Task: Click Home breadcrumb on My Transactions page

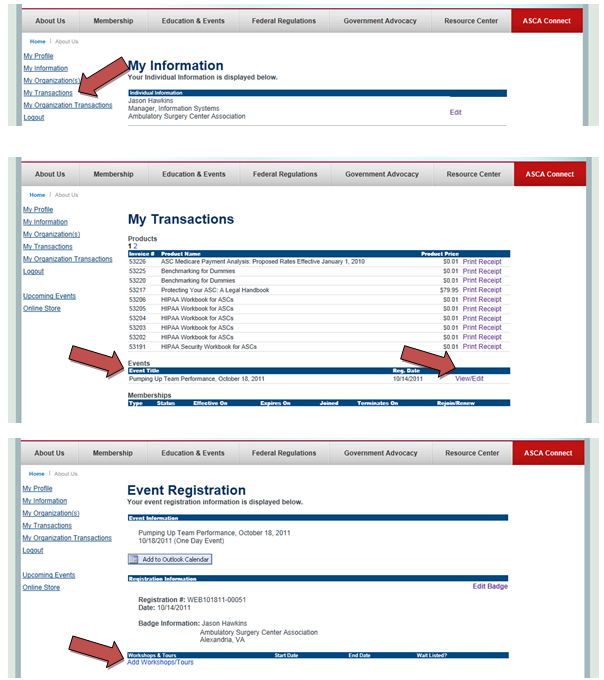Action: 37,195
